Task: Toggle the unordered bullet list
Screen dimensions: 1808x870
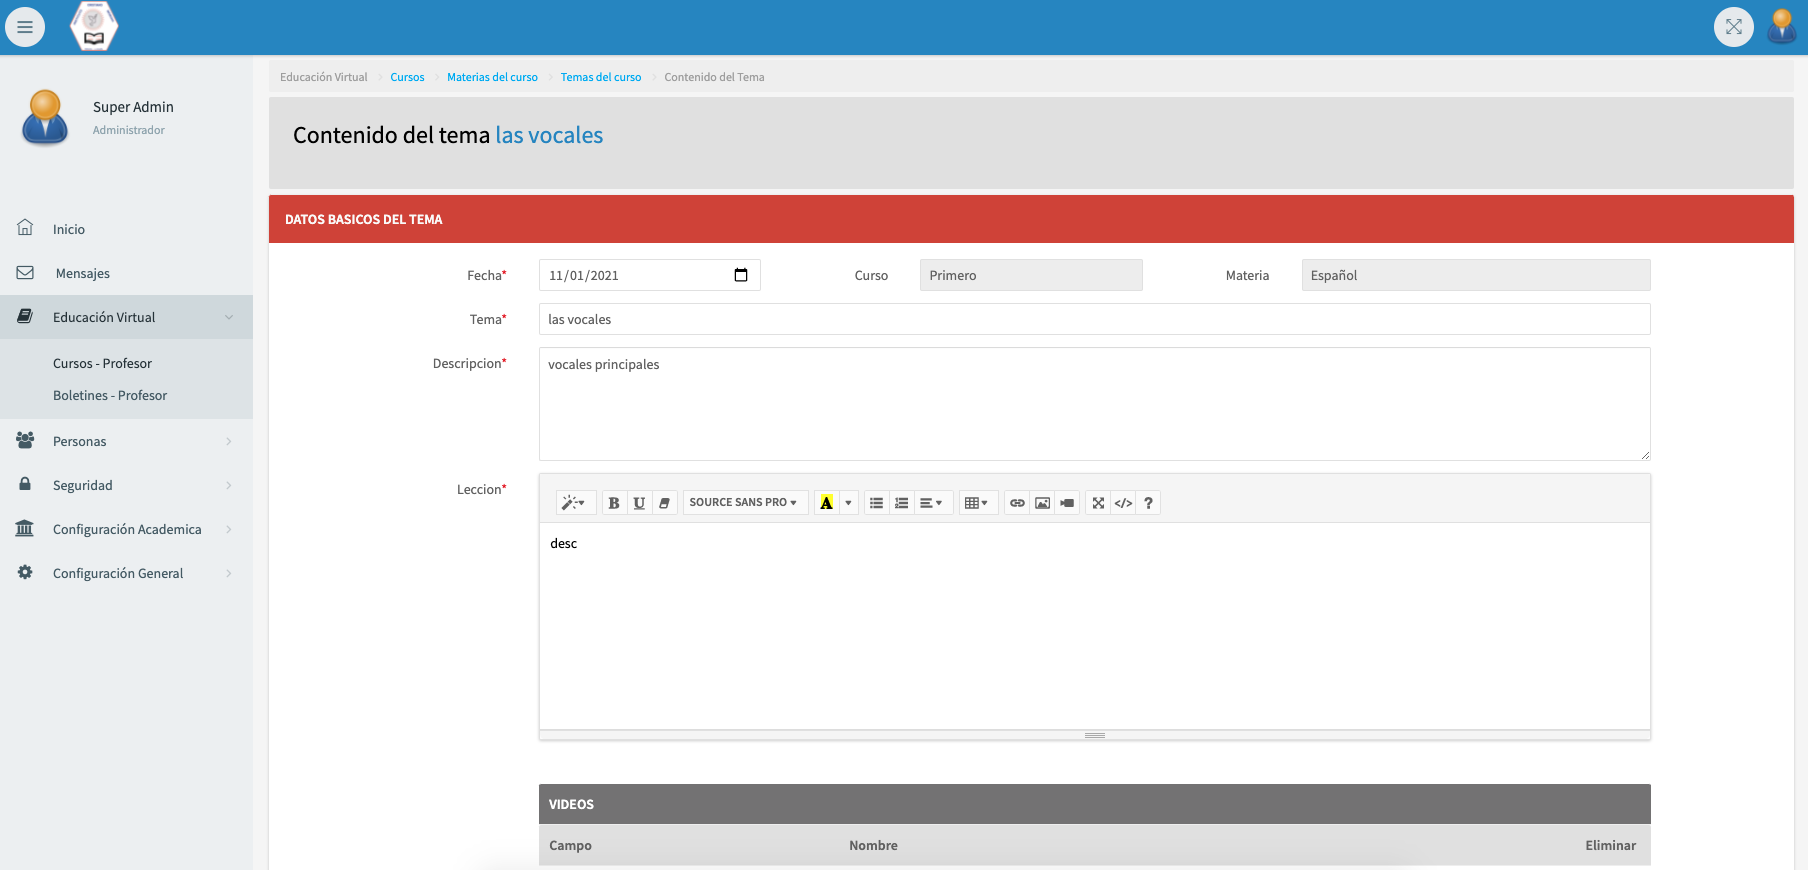Action: pyautogui.click(x=876, y=503)
